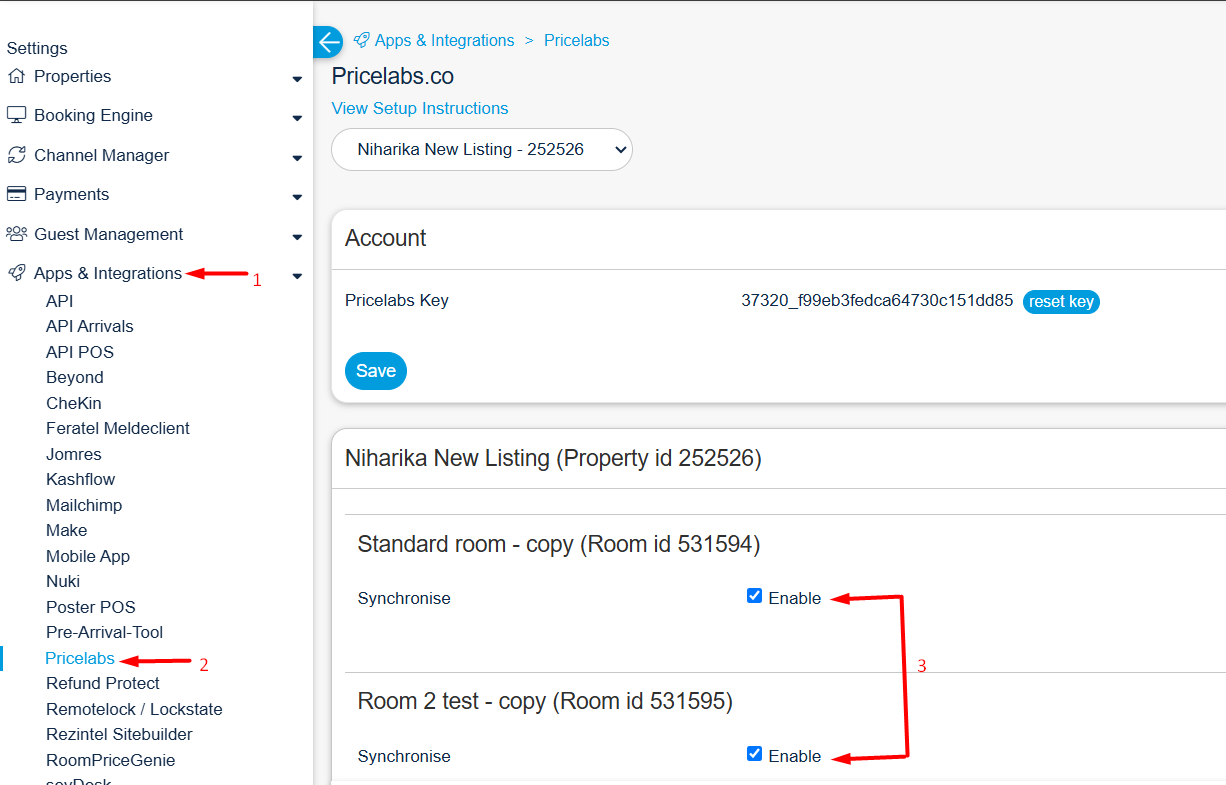Click the Pricelabs.co page heading
Image resolution: width=1226 pixels, height=785 pixels.
click(x=392, y=76)
